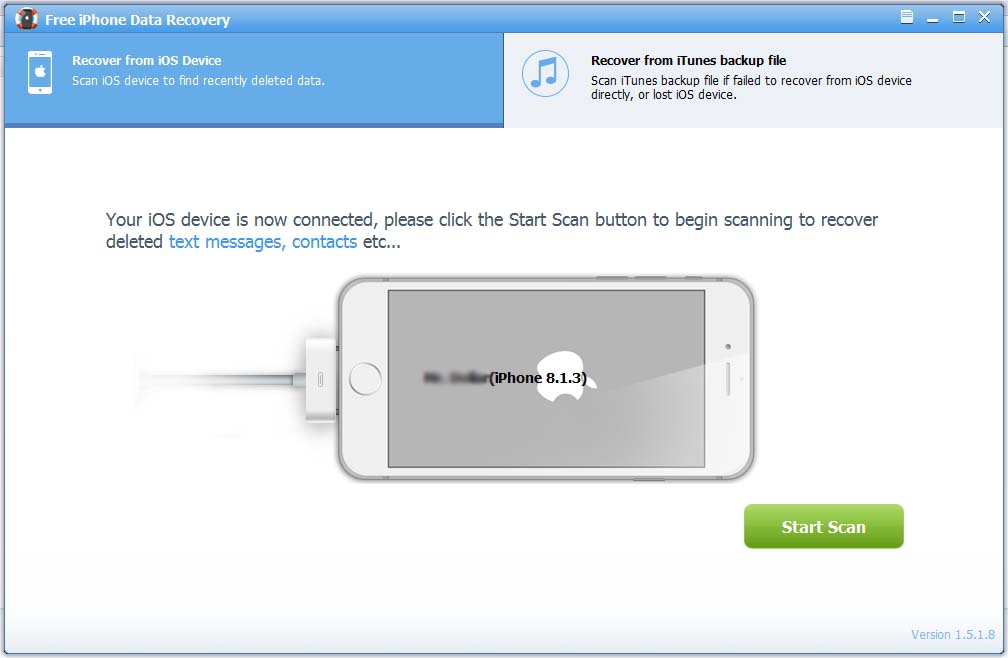Click the iTunes music note icon
This screenshot has width=1008, height=658.
[545, 72]
